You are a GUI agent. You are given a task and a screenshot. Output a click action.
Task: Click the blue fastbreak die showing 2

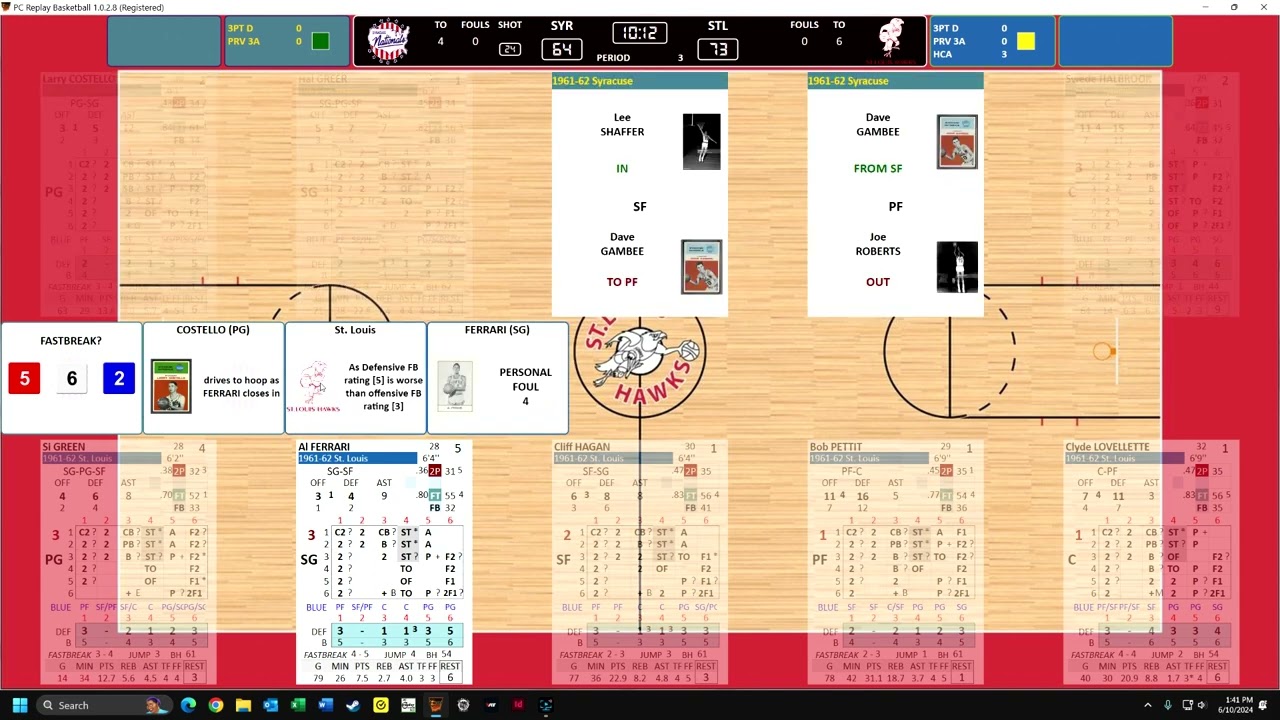click(x=118, y=379)
